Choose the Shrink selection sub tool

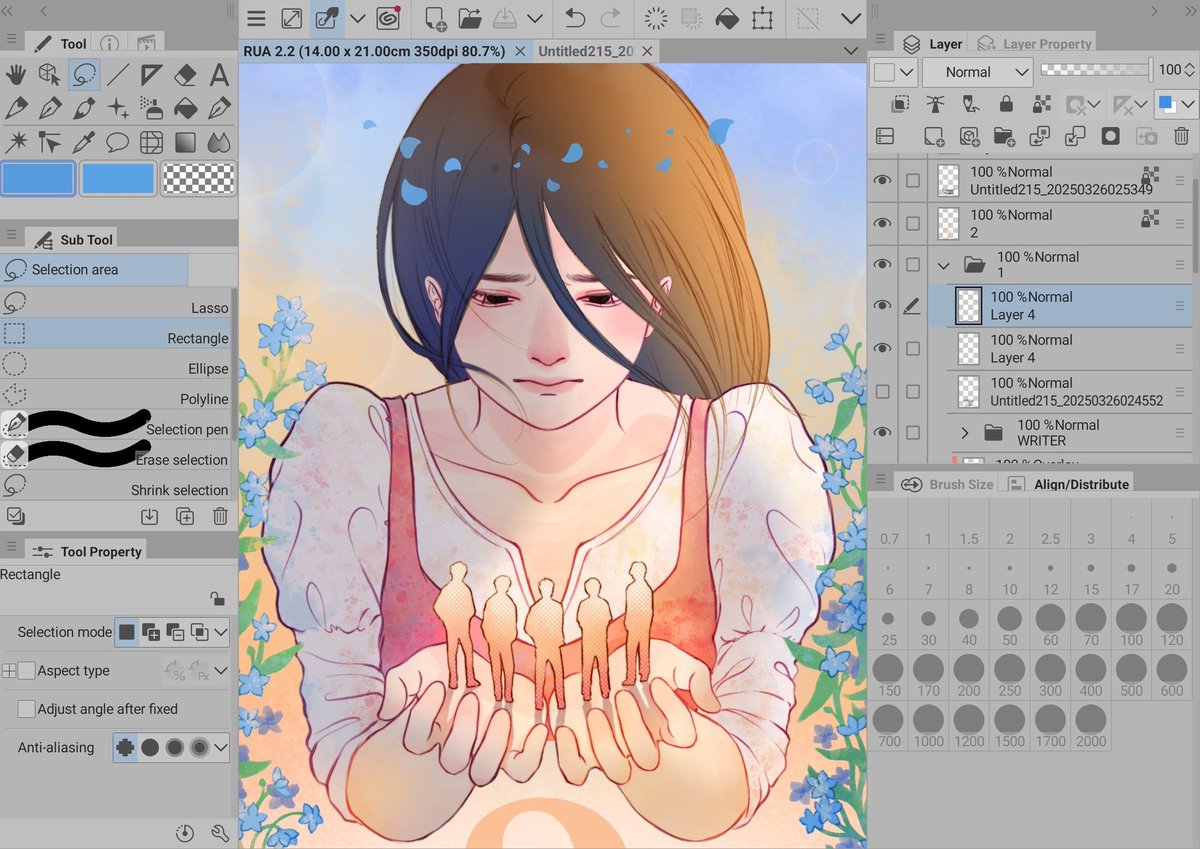click(116, 489)
